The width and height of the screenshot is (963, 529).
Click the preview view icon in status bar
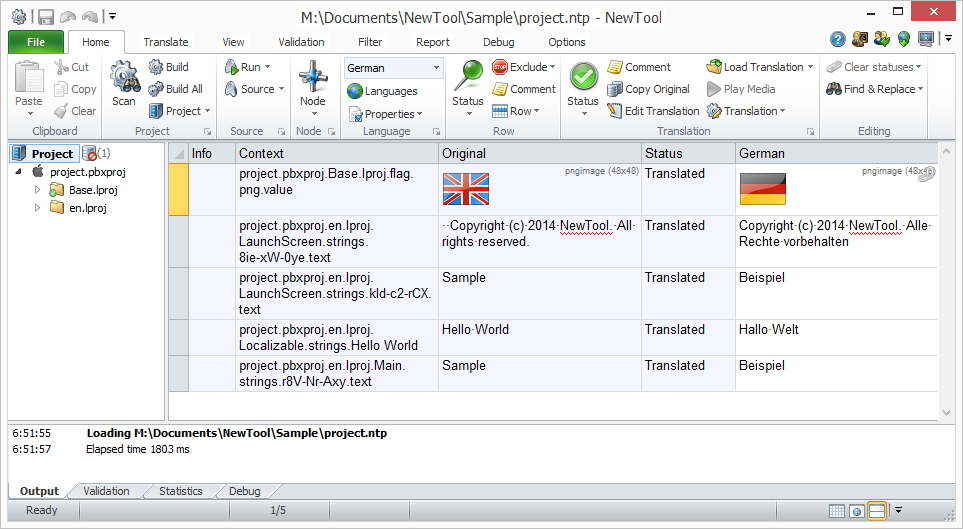coord(857,511)
